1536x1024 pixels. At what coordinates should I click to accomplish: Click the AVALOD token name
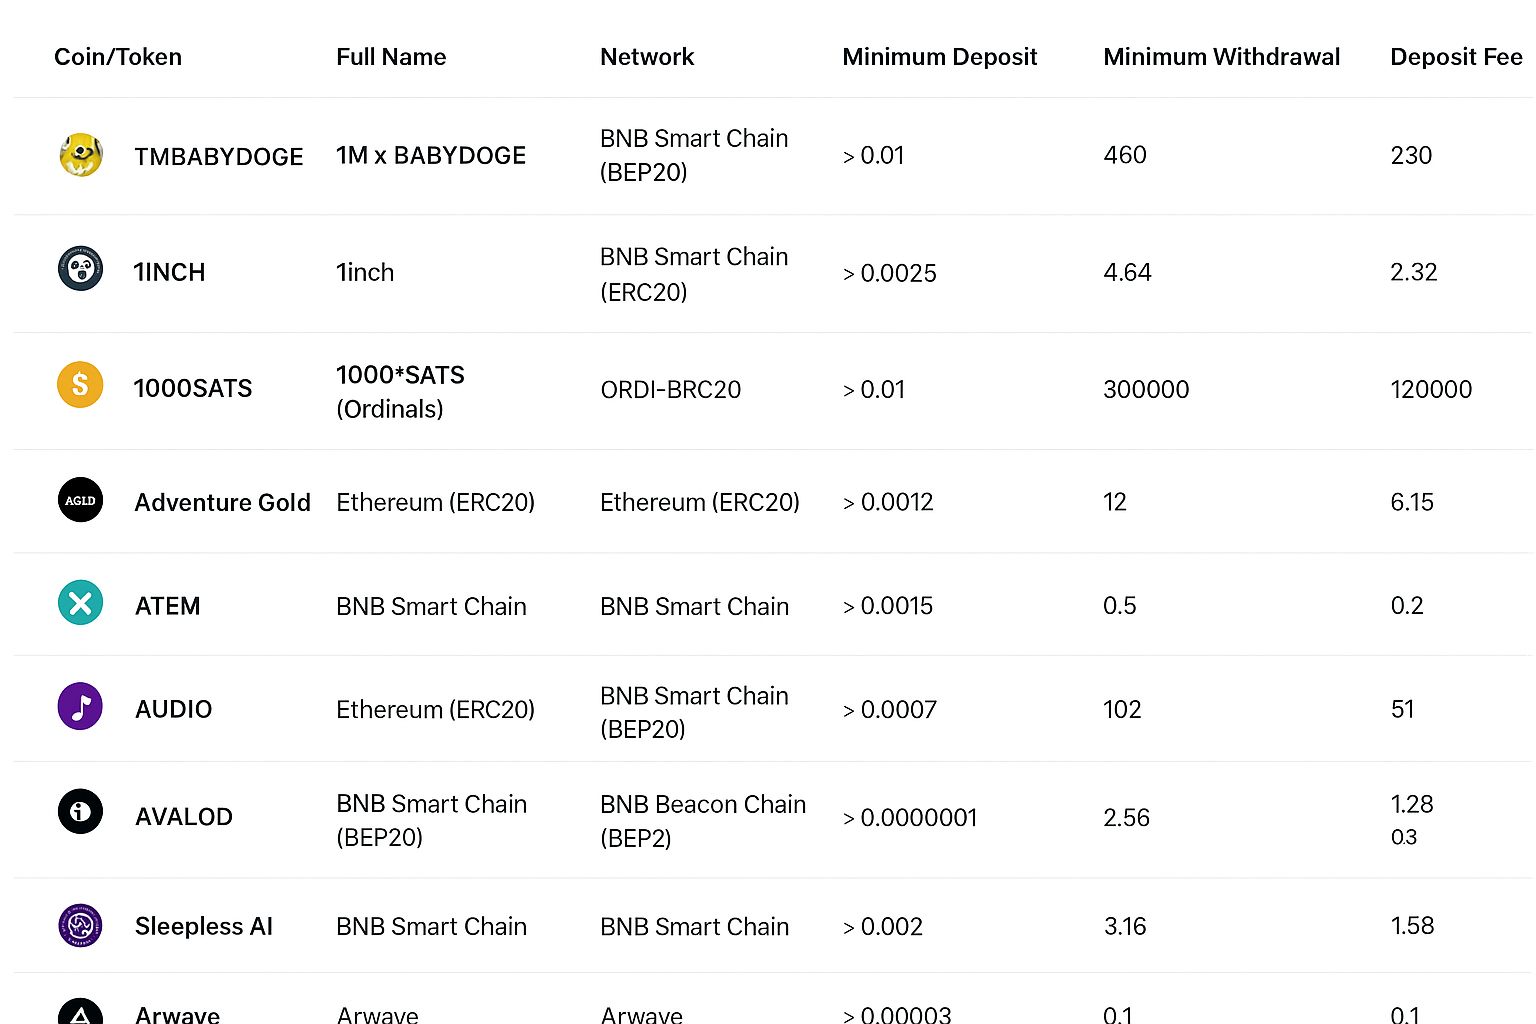coord(184,817)
